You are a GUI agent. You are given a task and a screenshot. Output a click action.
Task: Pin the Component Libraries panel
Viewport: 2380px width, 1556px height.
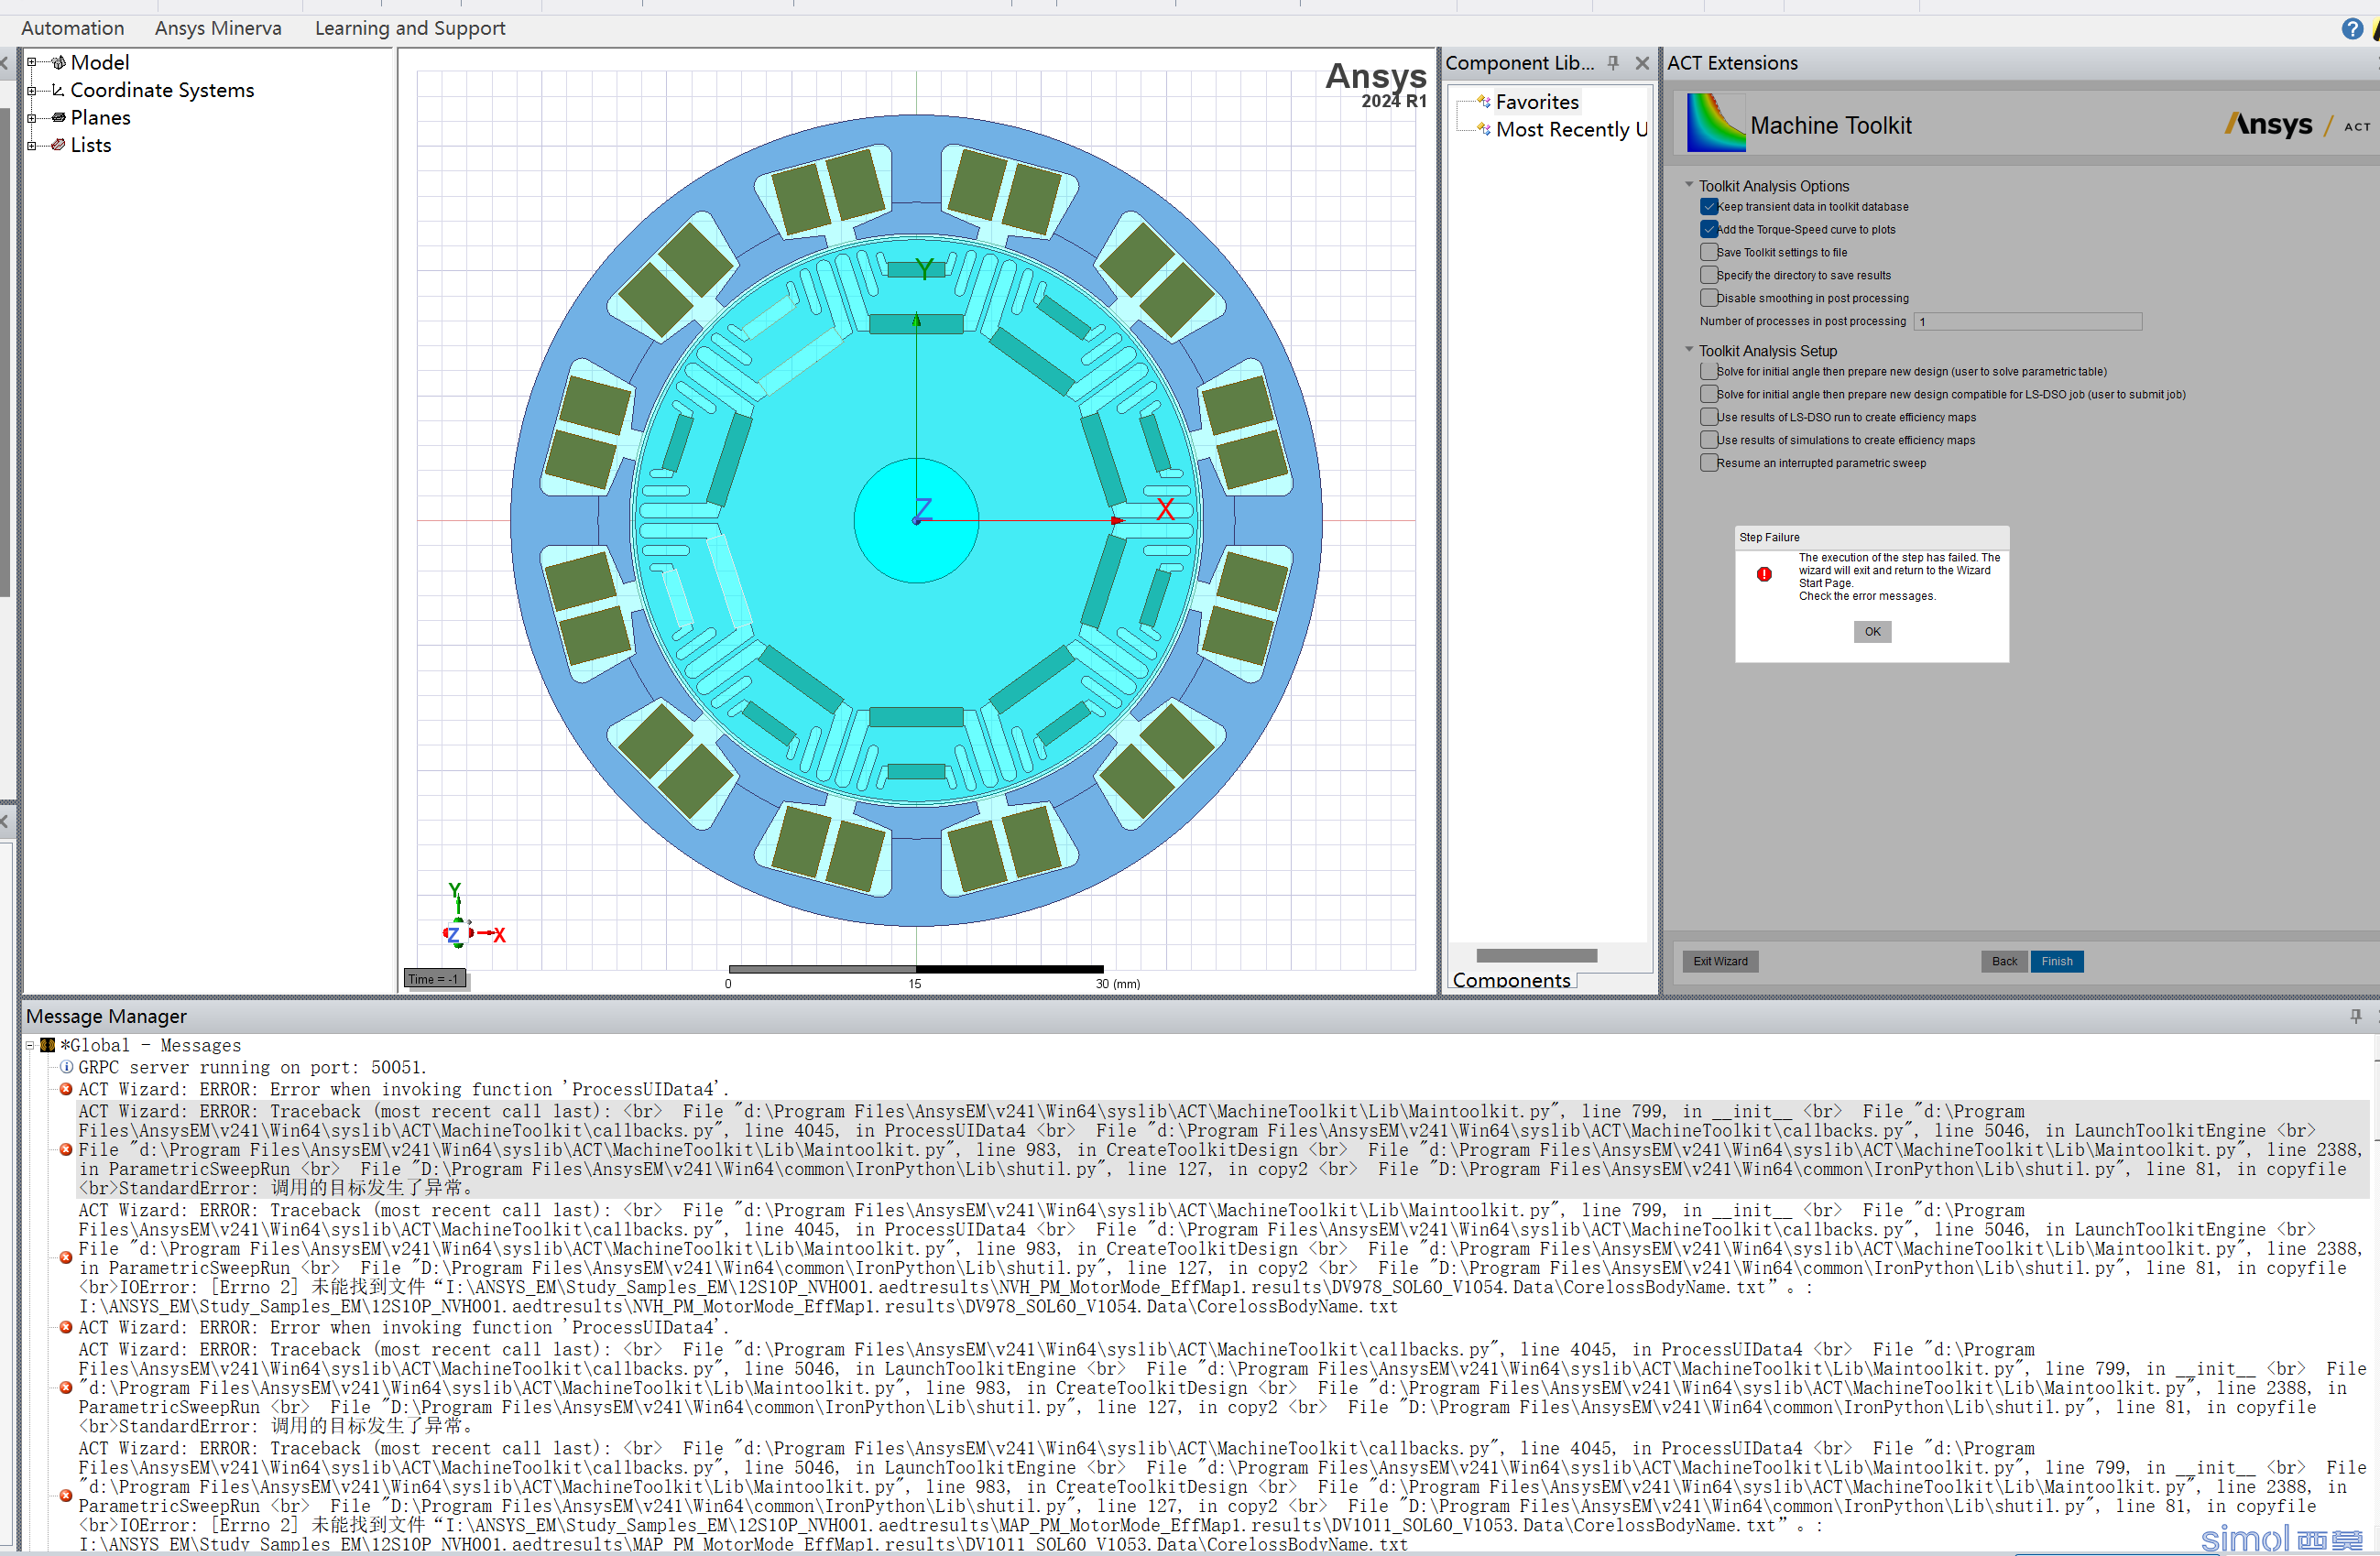(x=1613, y=63)
